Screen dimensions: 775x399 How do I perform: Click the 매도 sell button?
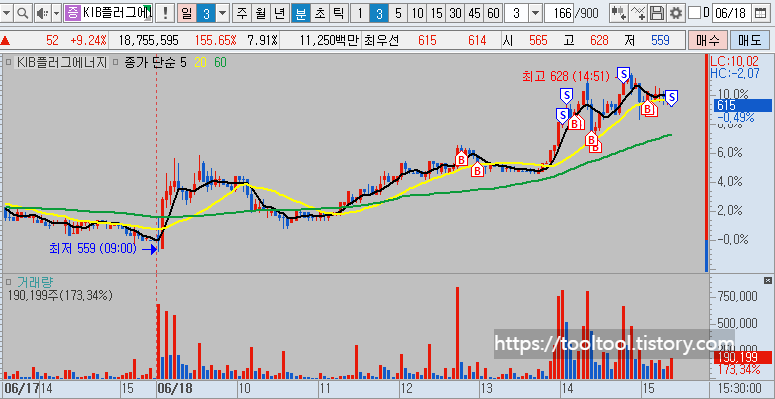749,40
